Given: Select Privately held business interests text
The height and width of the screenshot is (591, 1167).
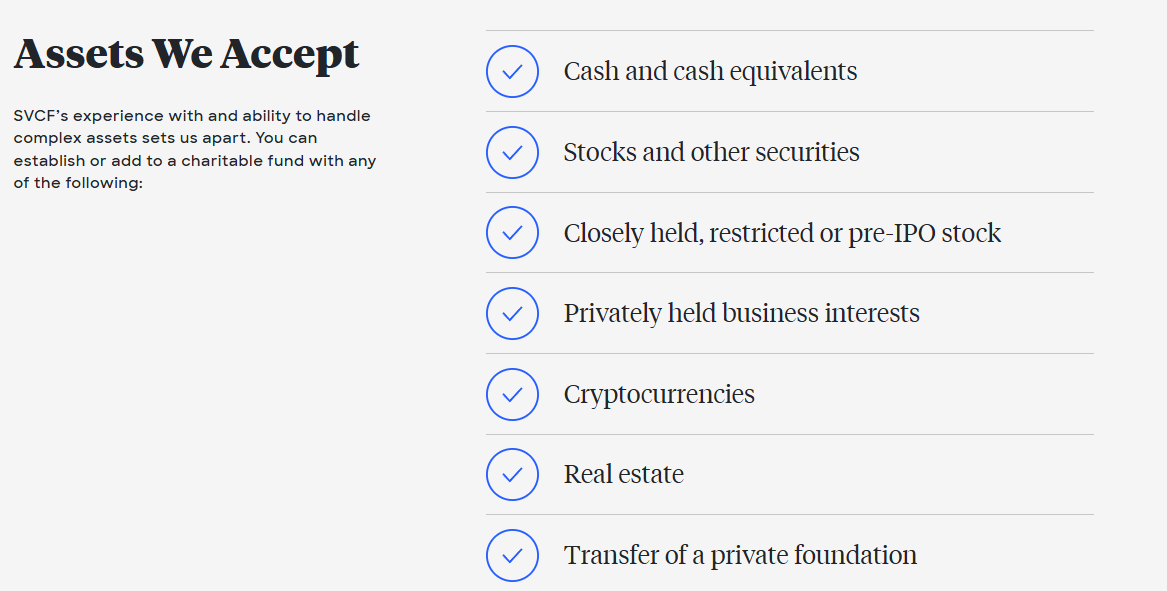Looking at the screenshot, I should (x=741, y=313).
